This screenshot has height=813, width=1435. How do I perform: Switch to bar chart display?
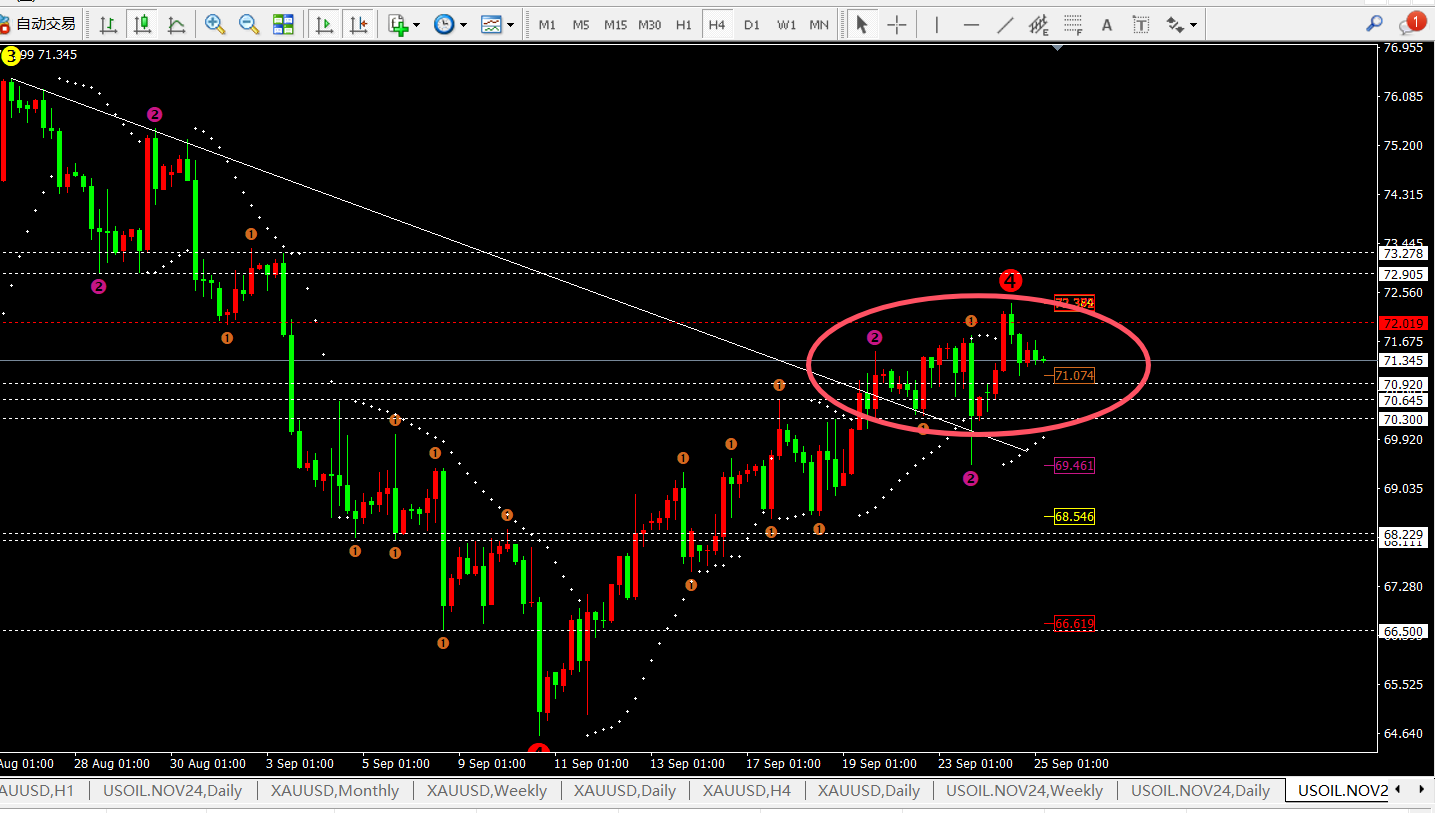[108, 24]
